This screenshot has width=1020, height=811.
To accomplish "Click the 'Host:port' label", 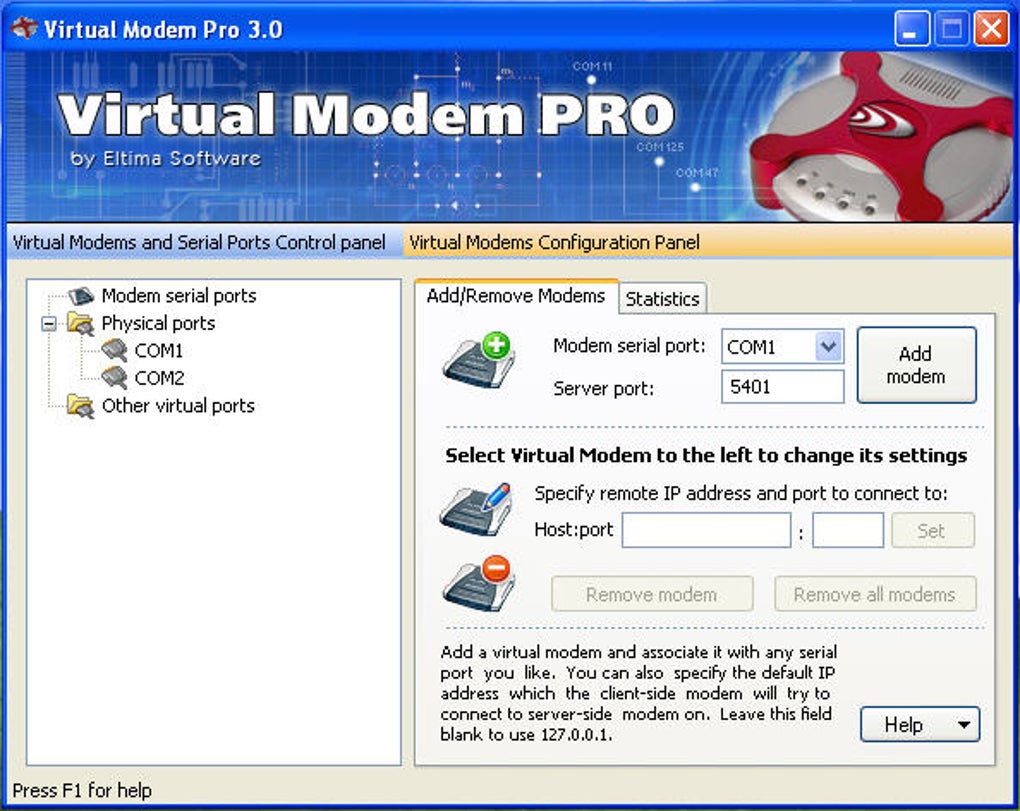I will (x=573, y=529).
